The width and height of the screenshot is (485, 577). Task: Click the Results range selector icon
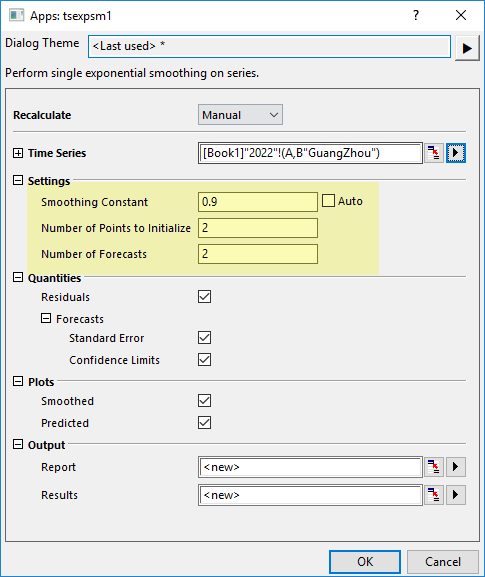tap(434, 495)
